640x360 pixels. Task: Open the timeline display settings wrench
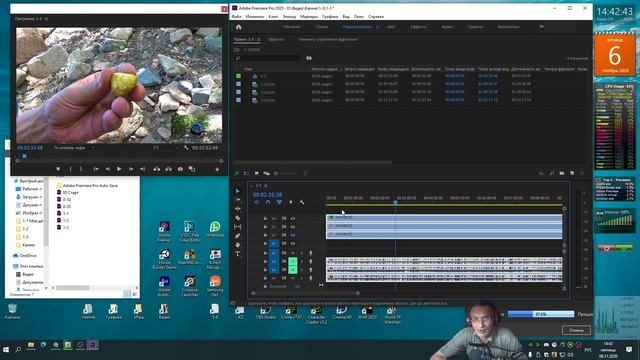pos(302,202)
